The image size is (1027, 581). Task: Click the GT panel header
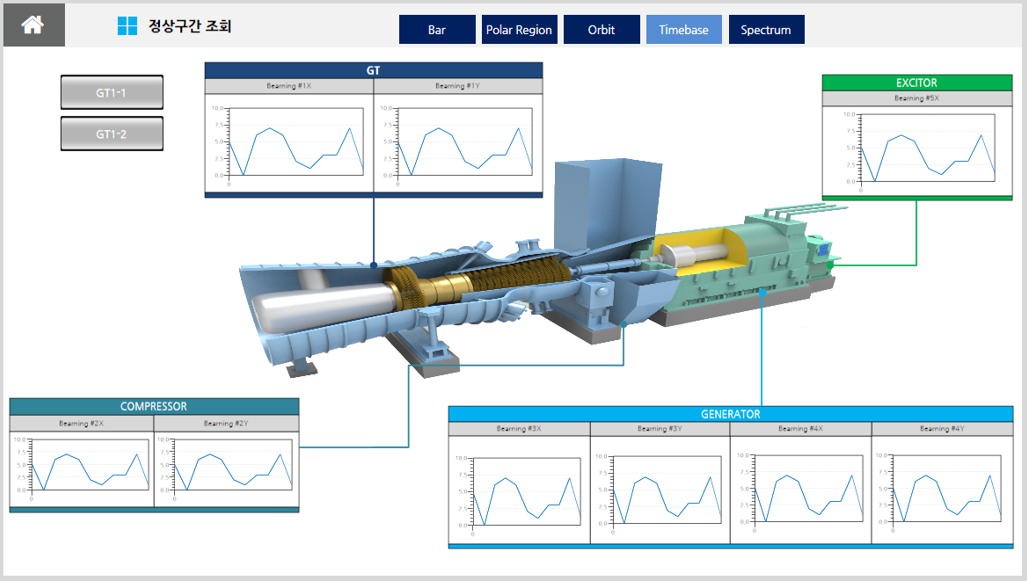click(373, 70)
